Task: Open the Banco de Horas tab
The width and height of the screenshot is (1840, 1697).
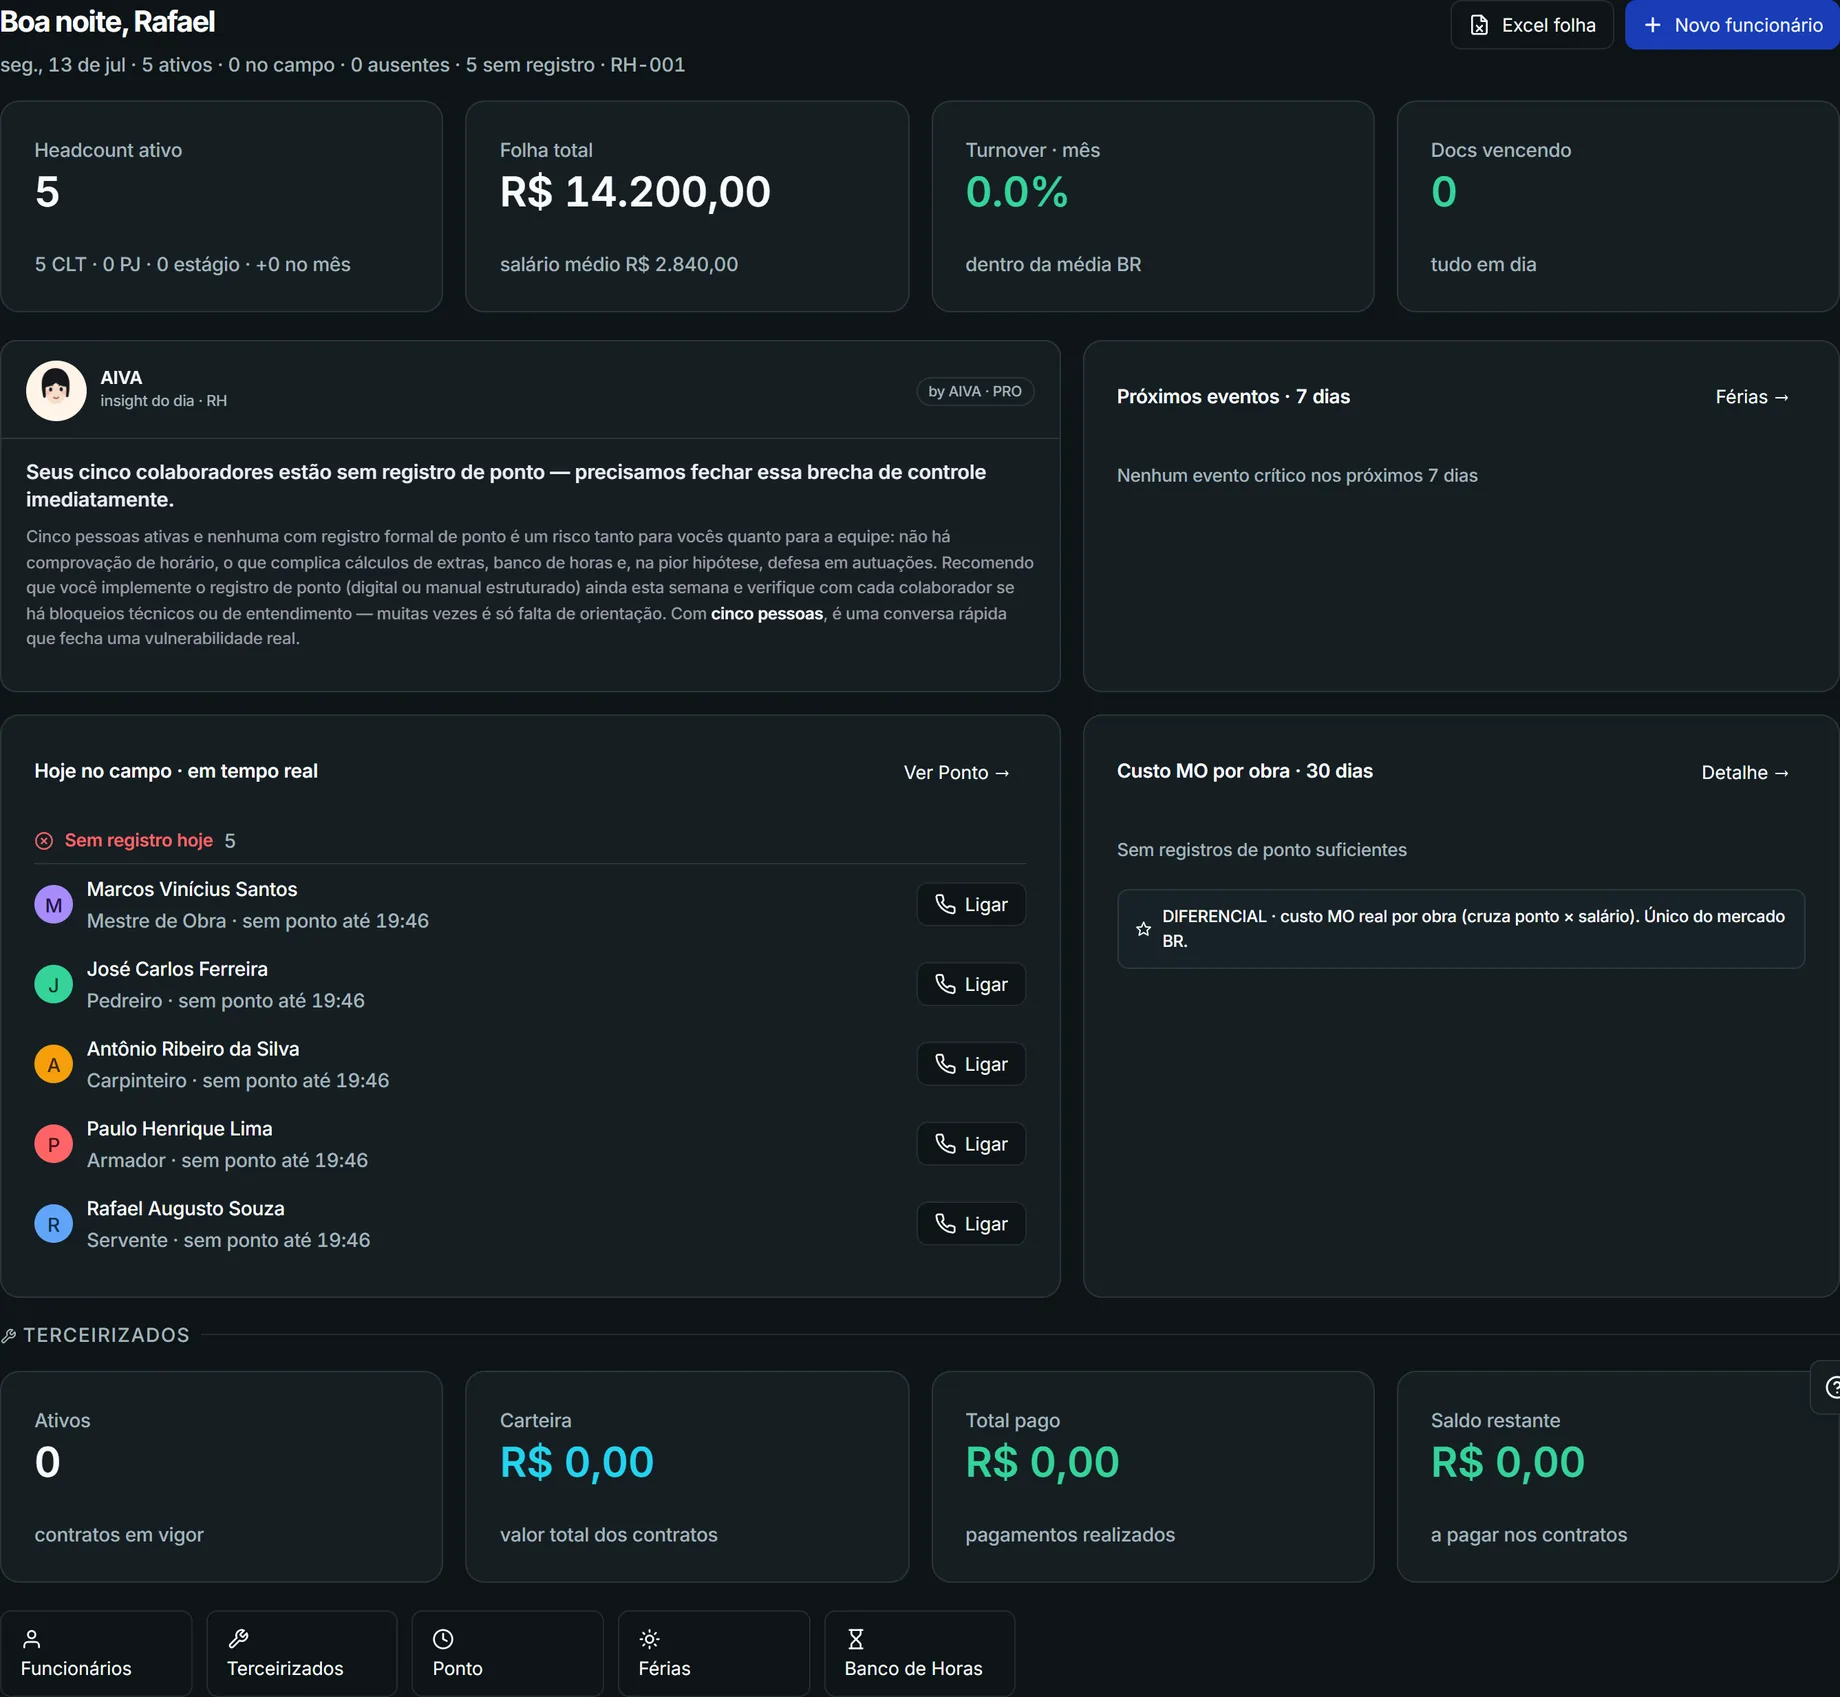Action: click(x=920, y=1654)
